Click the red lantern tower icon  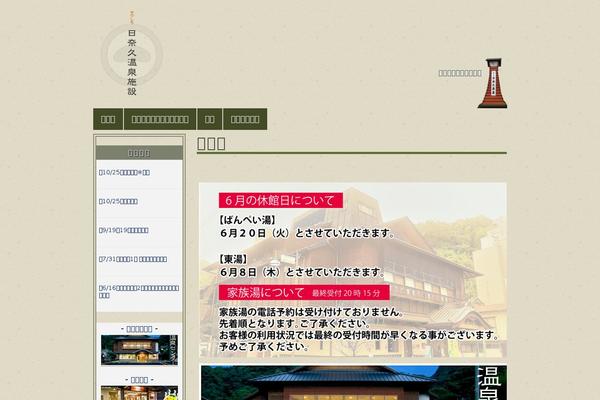(493, 83)
